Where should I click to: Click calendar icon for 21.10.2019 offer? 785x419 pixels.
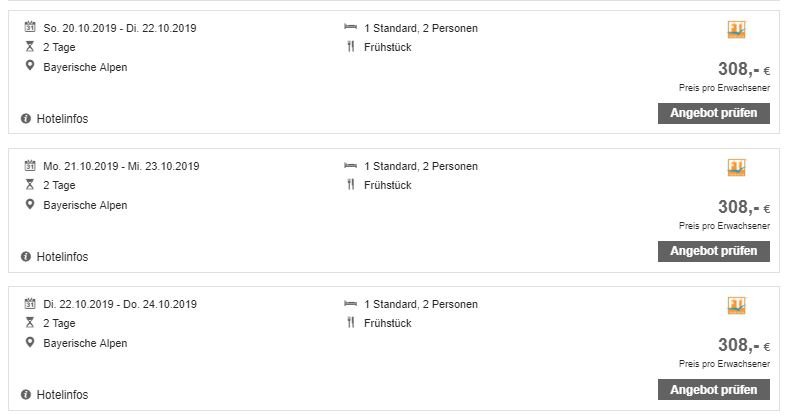pos(30,165)
